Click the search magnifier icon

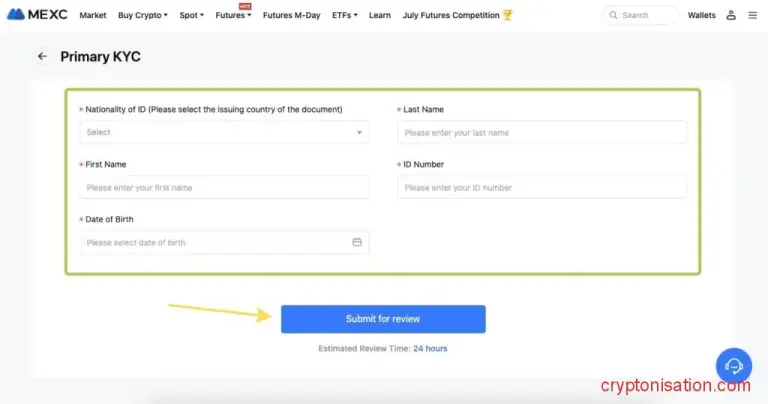(613, 15)
